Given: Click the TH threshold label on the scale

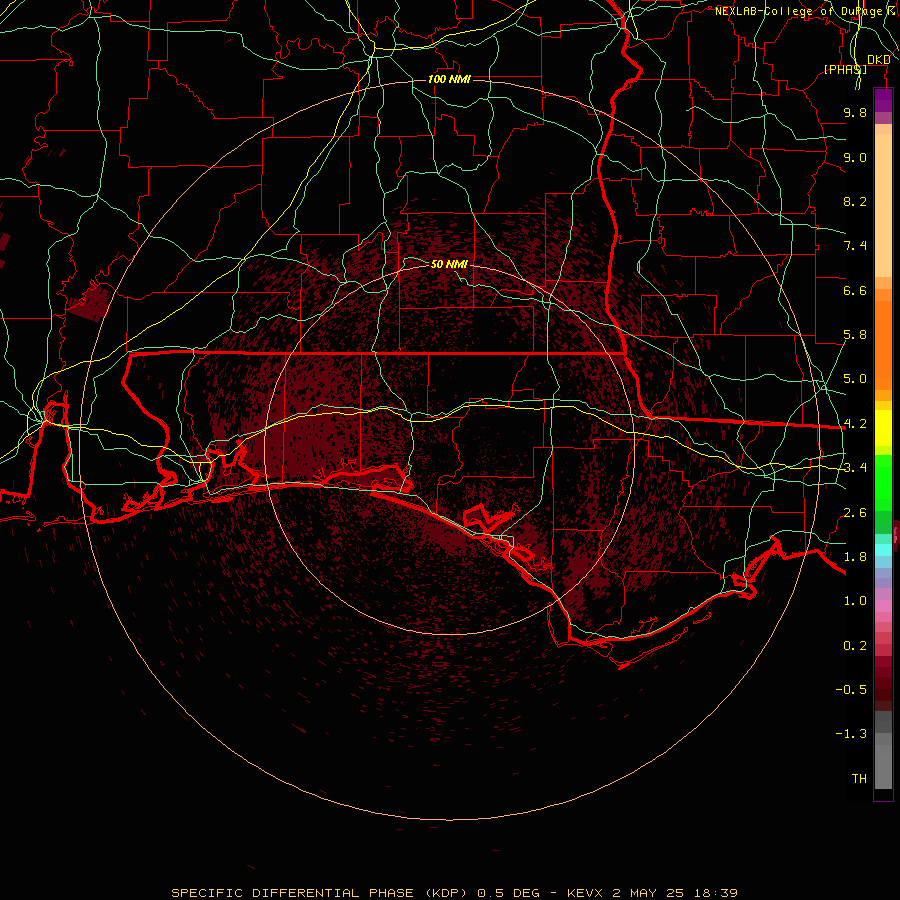Looking at the screenshot, I should point(859,779).
